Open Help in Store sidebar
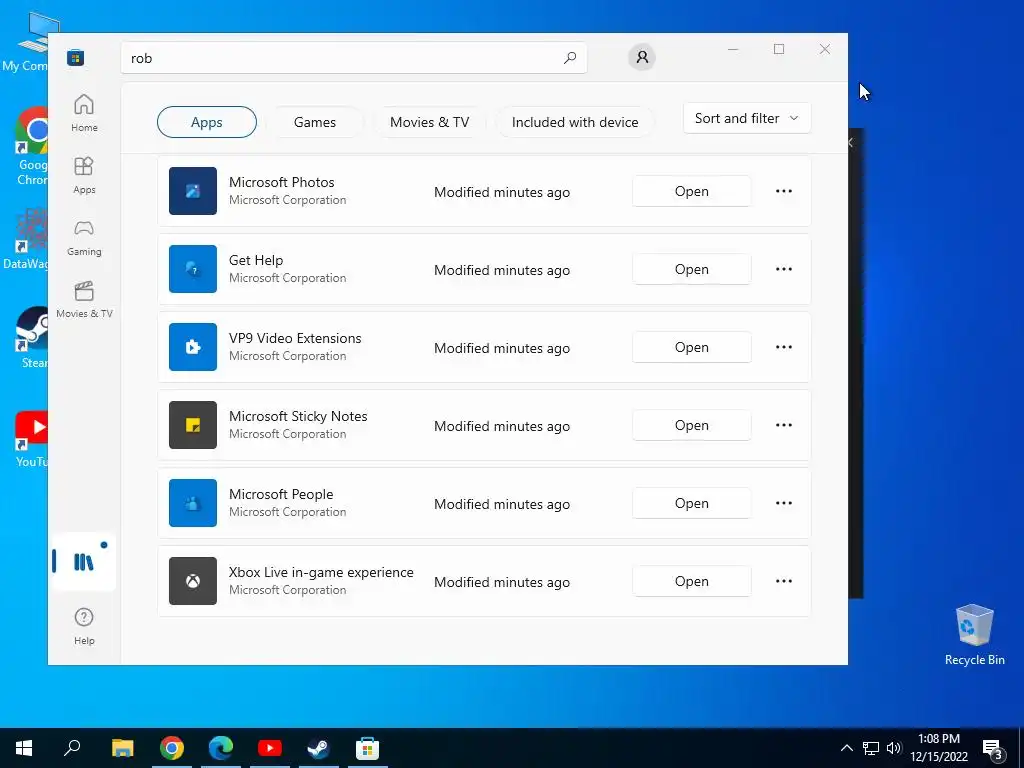 tap(84, 626)
